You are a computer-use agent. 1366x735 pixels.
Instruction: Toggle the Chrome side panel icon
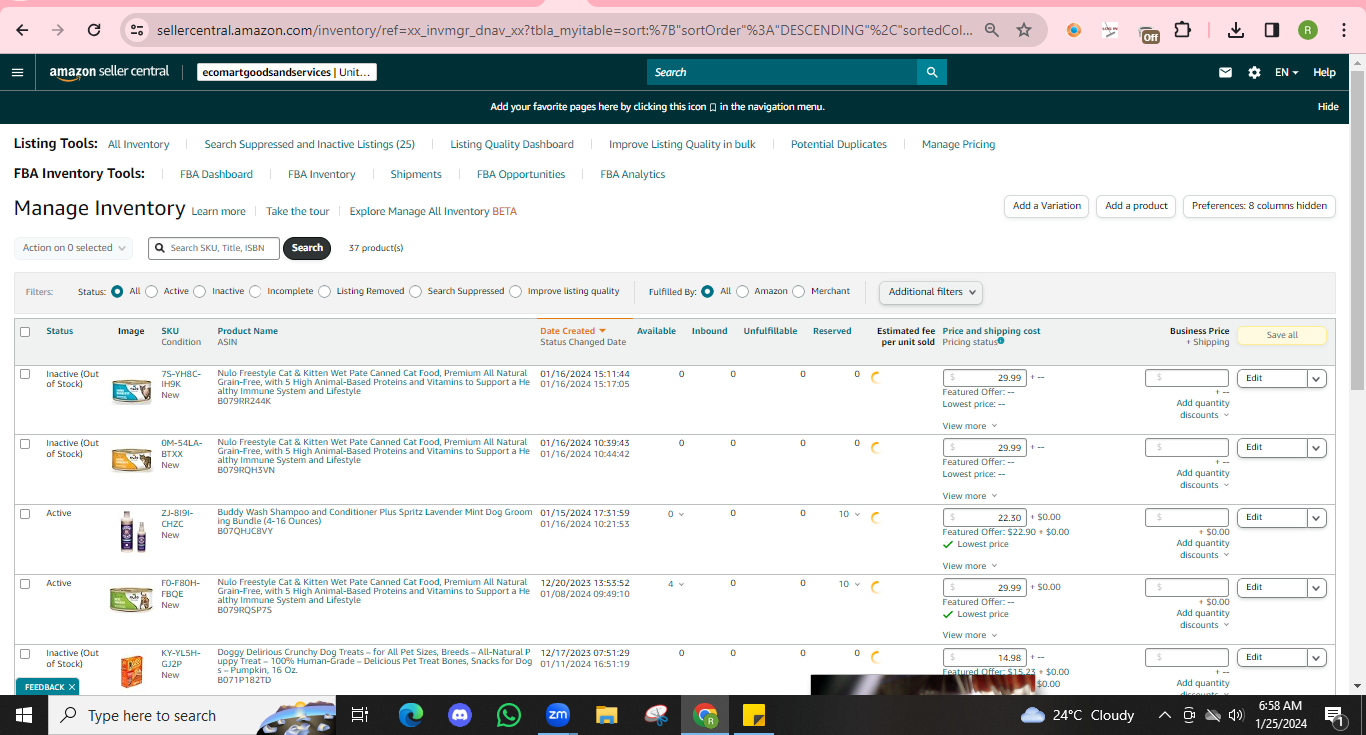[x=1272, y=30]
